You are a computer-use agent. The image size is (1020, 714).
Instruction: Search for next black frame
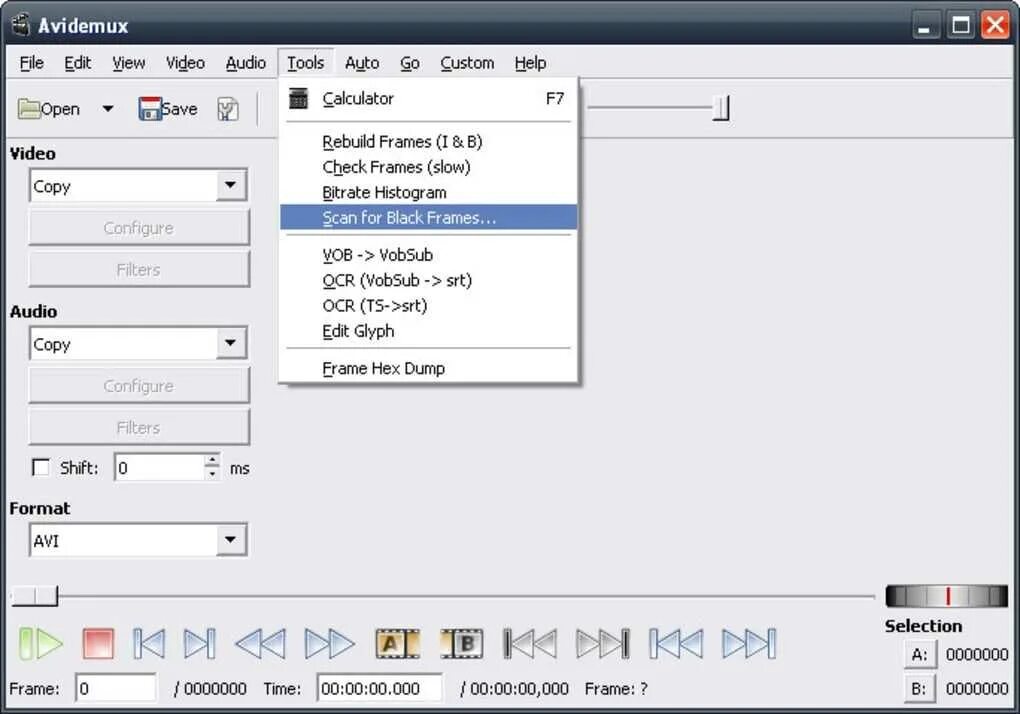pos(603,643)
